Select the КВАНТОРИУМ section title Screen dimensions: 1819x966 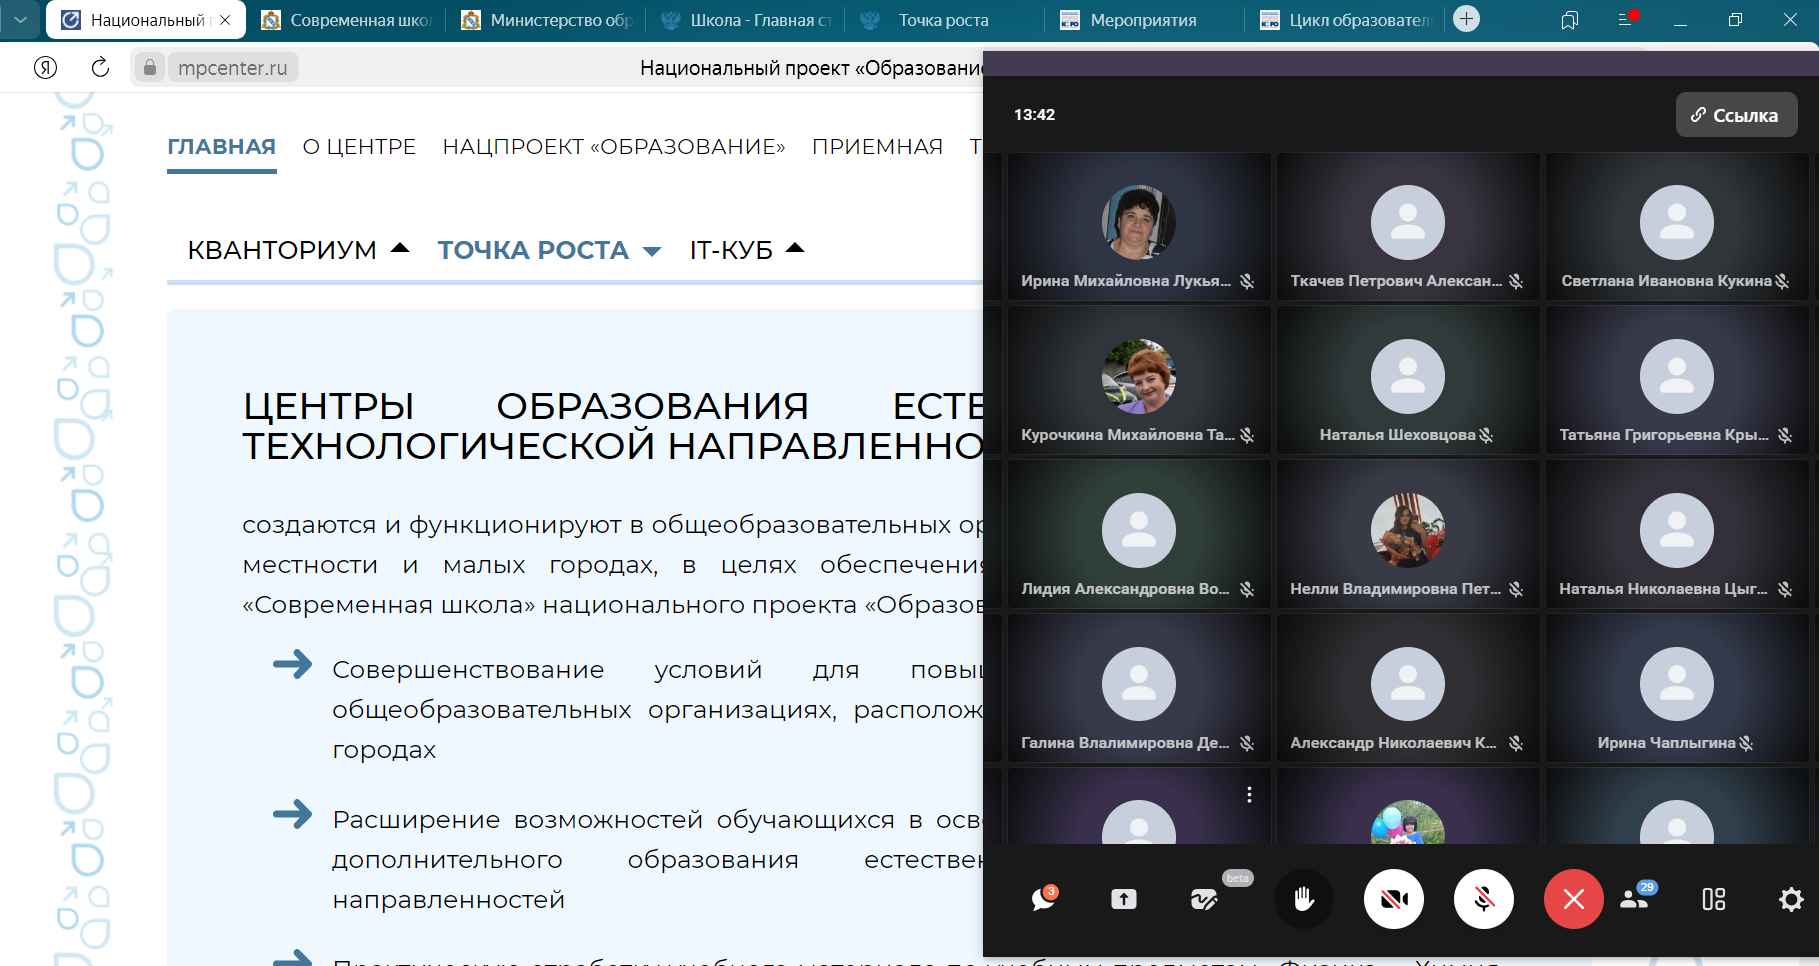282,250
